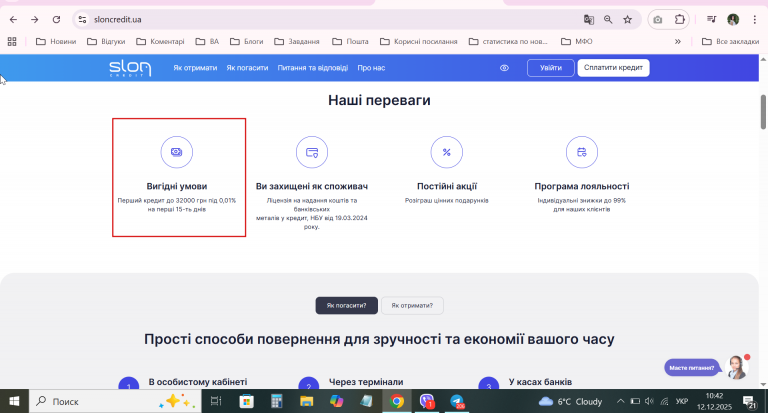
Task: Open the apps grid in bookmarks bar
Action: pos(12,42)
